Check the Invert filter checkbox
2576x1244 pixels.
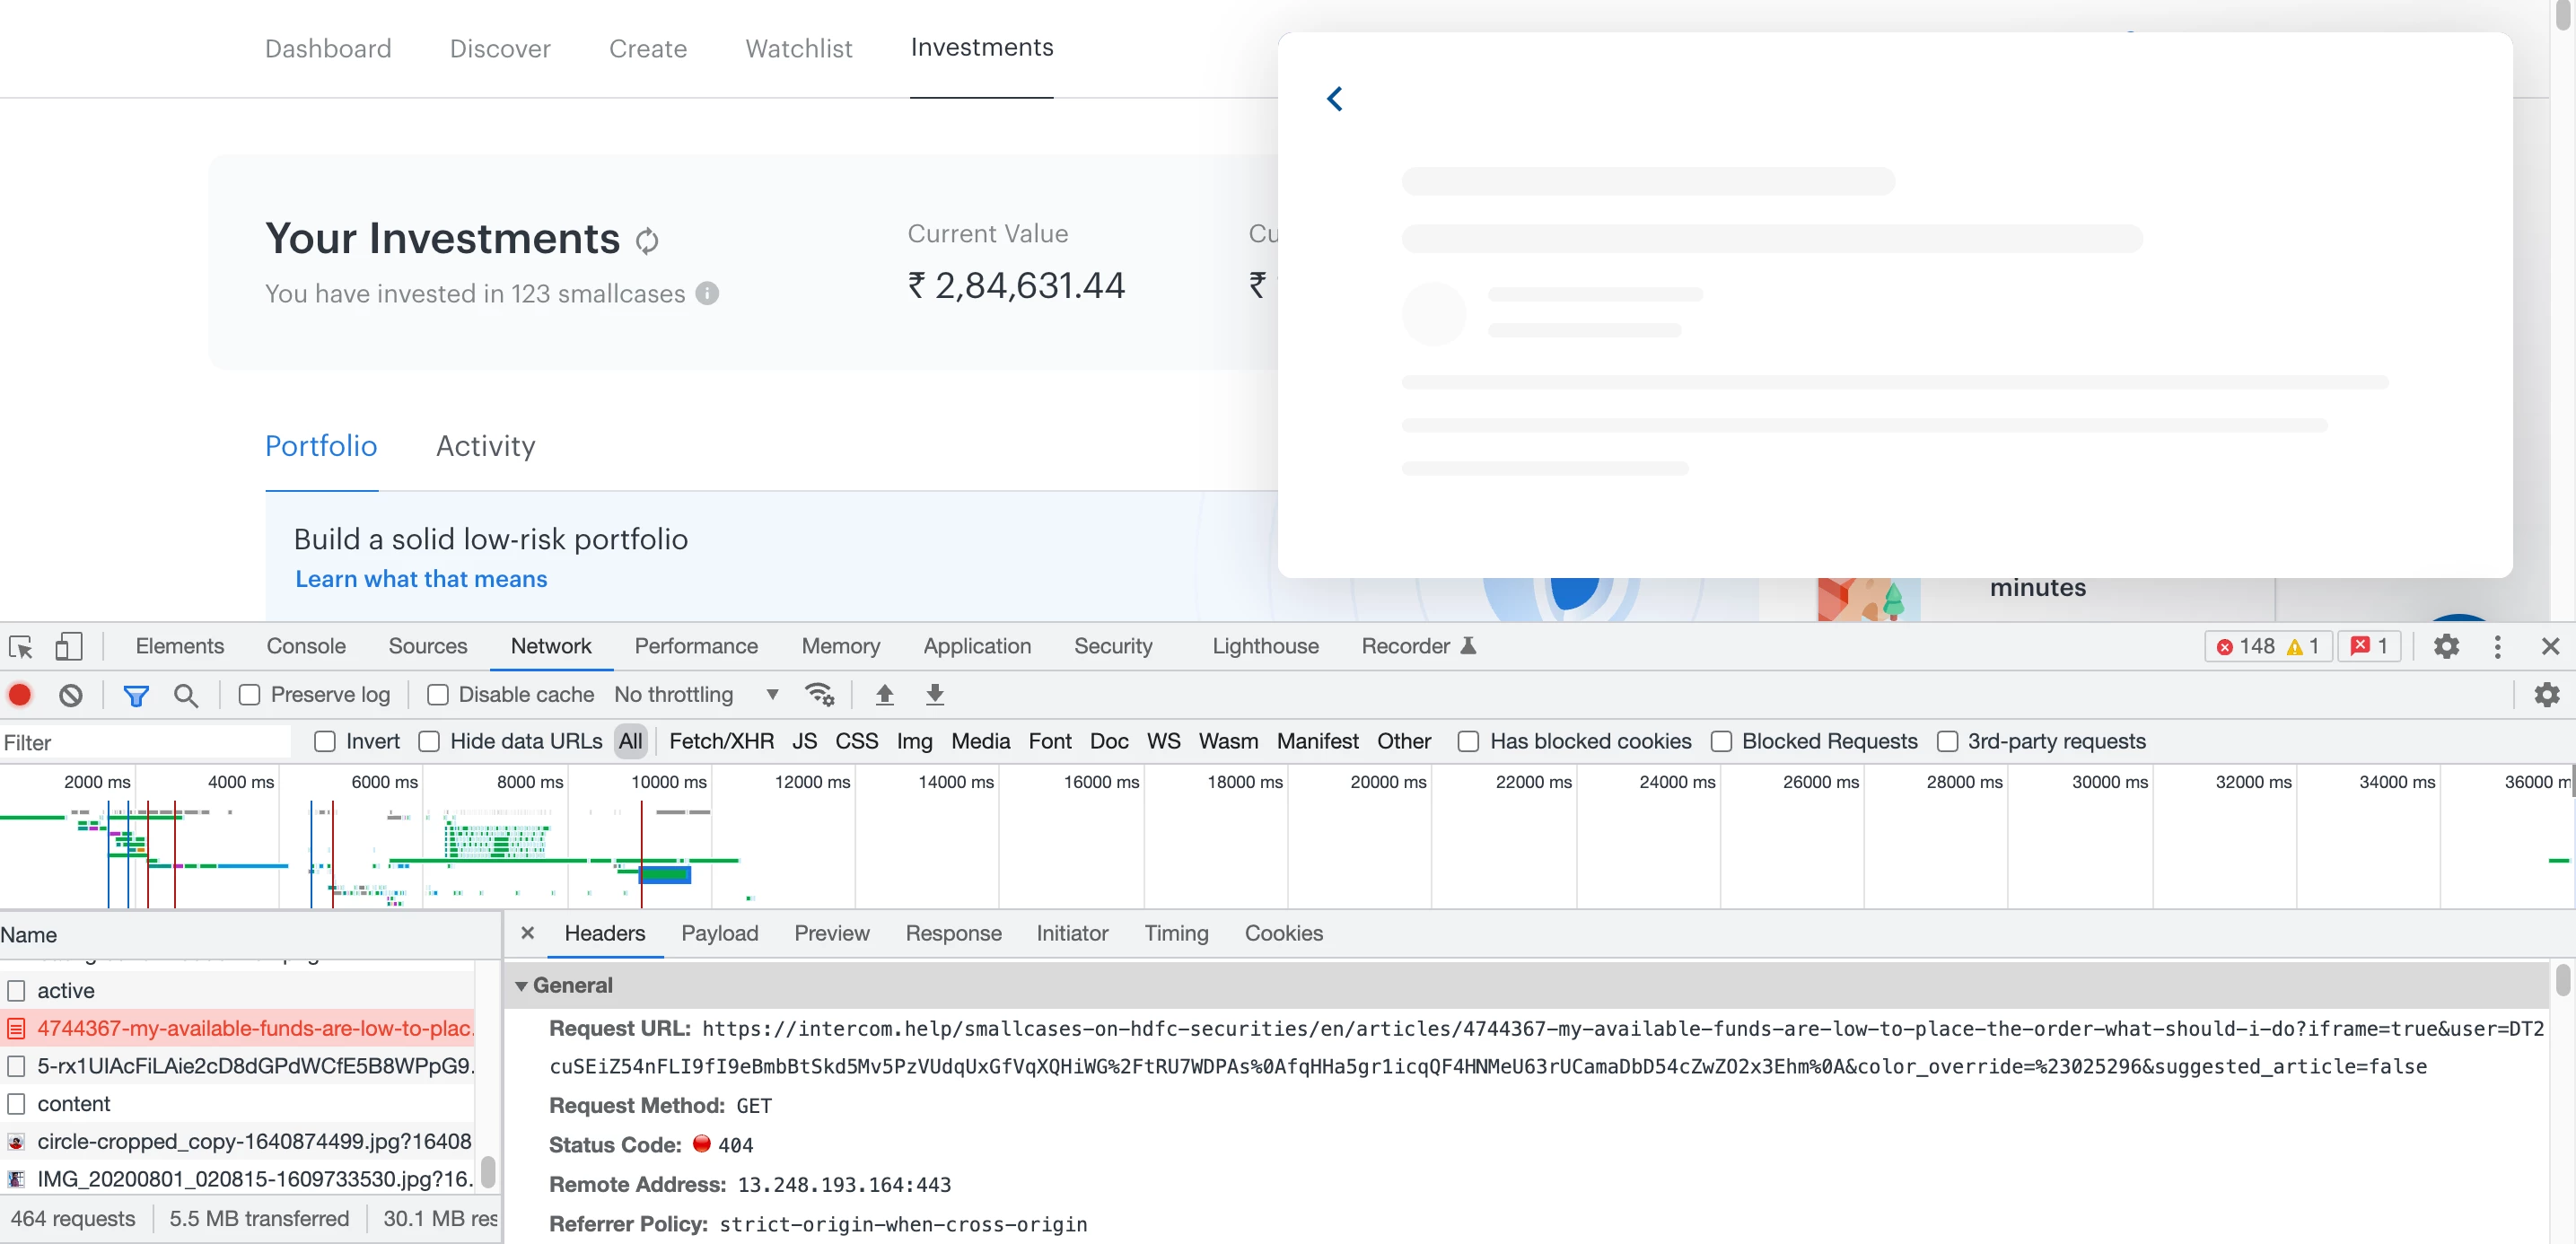[324, 742]
